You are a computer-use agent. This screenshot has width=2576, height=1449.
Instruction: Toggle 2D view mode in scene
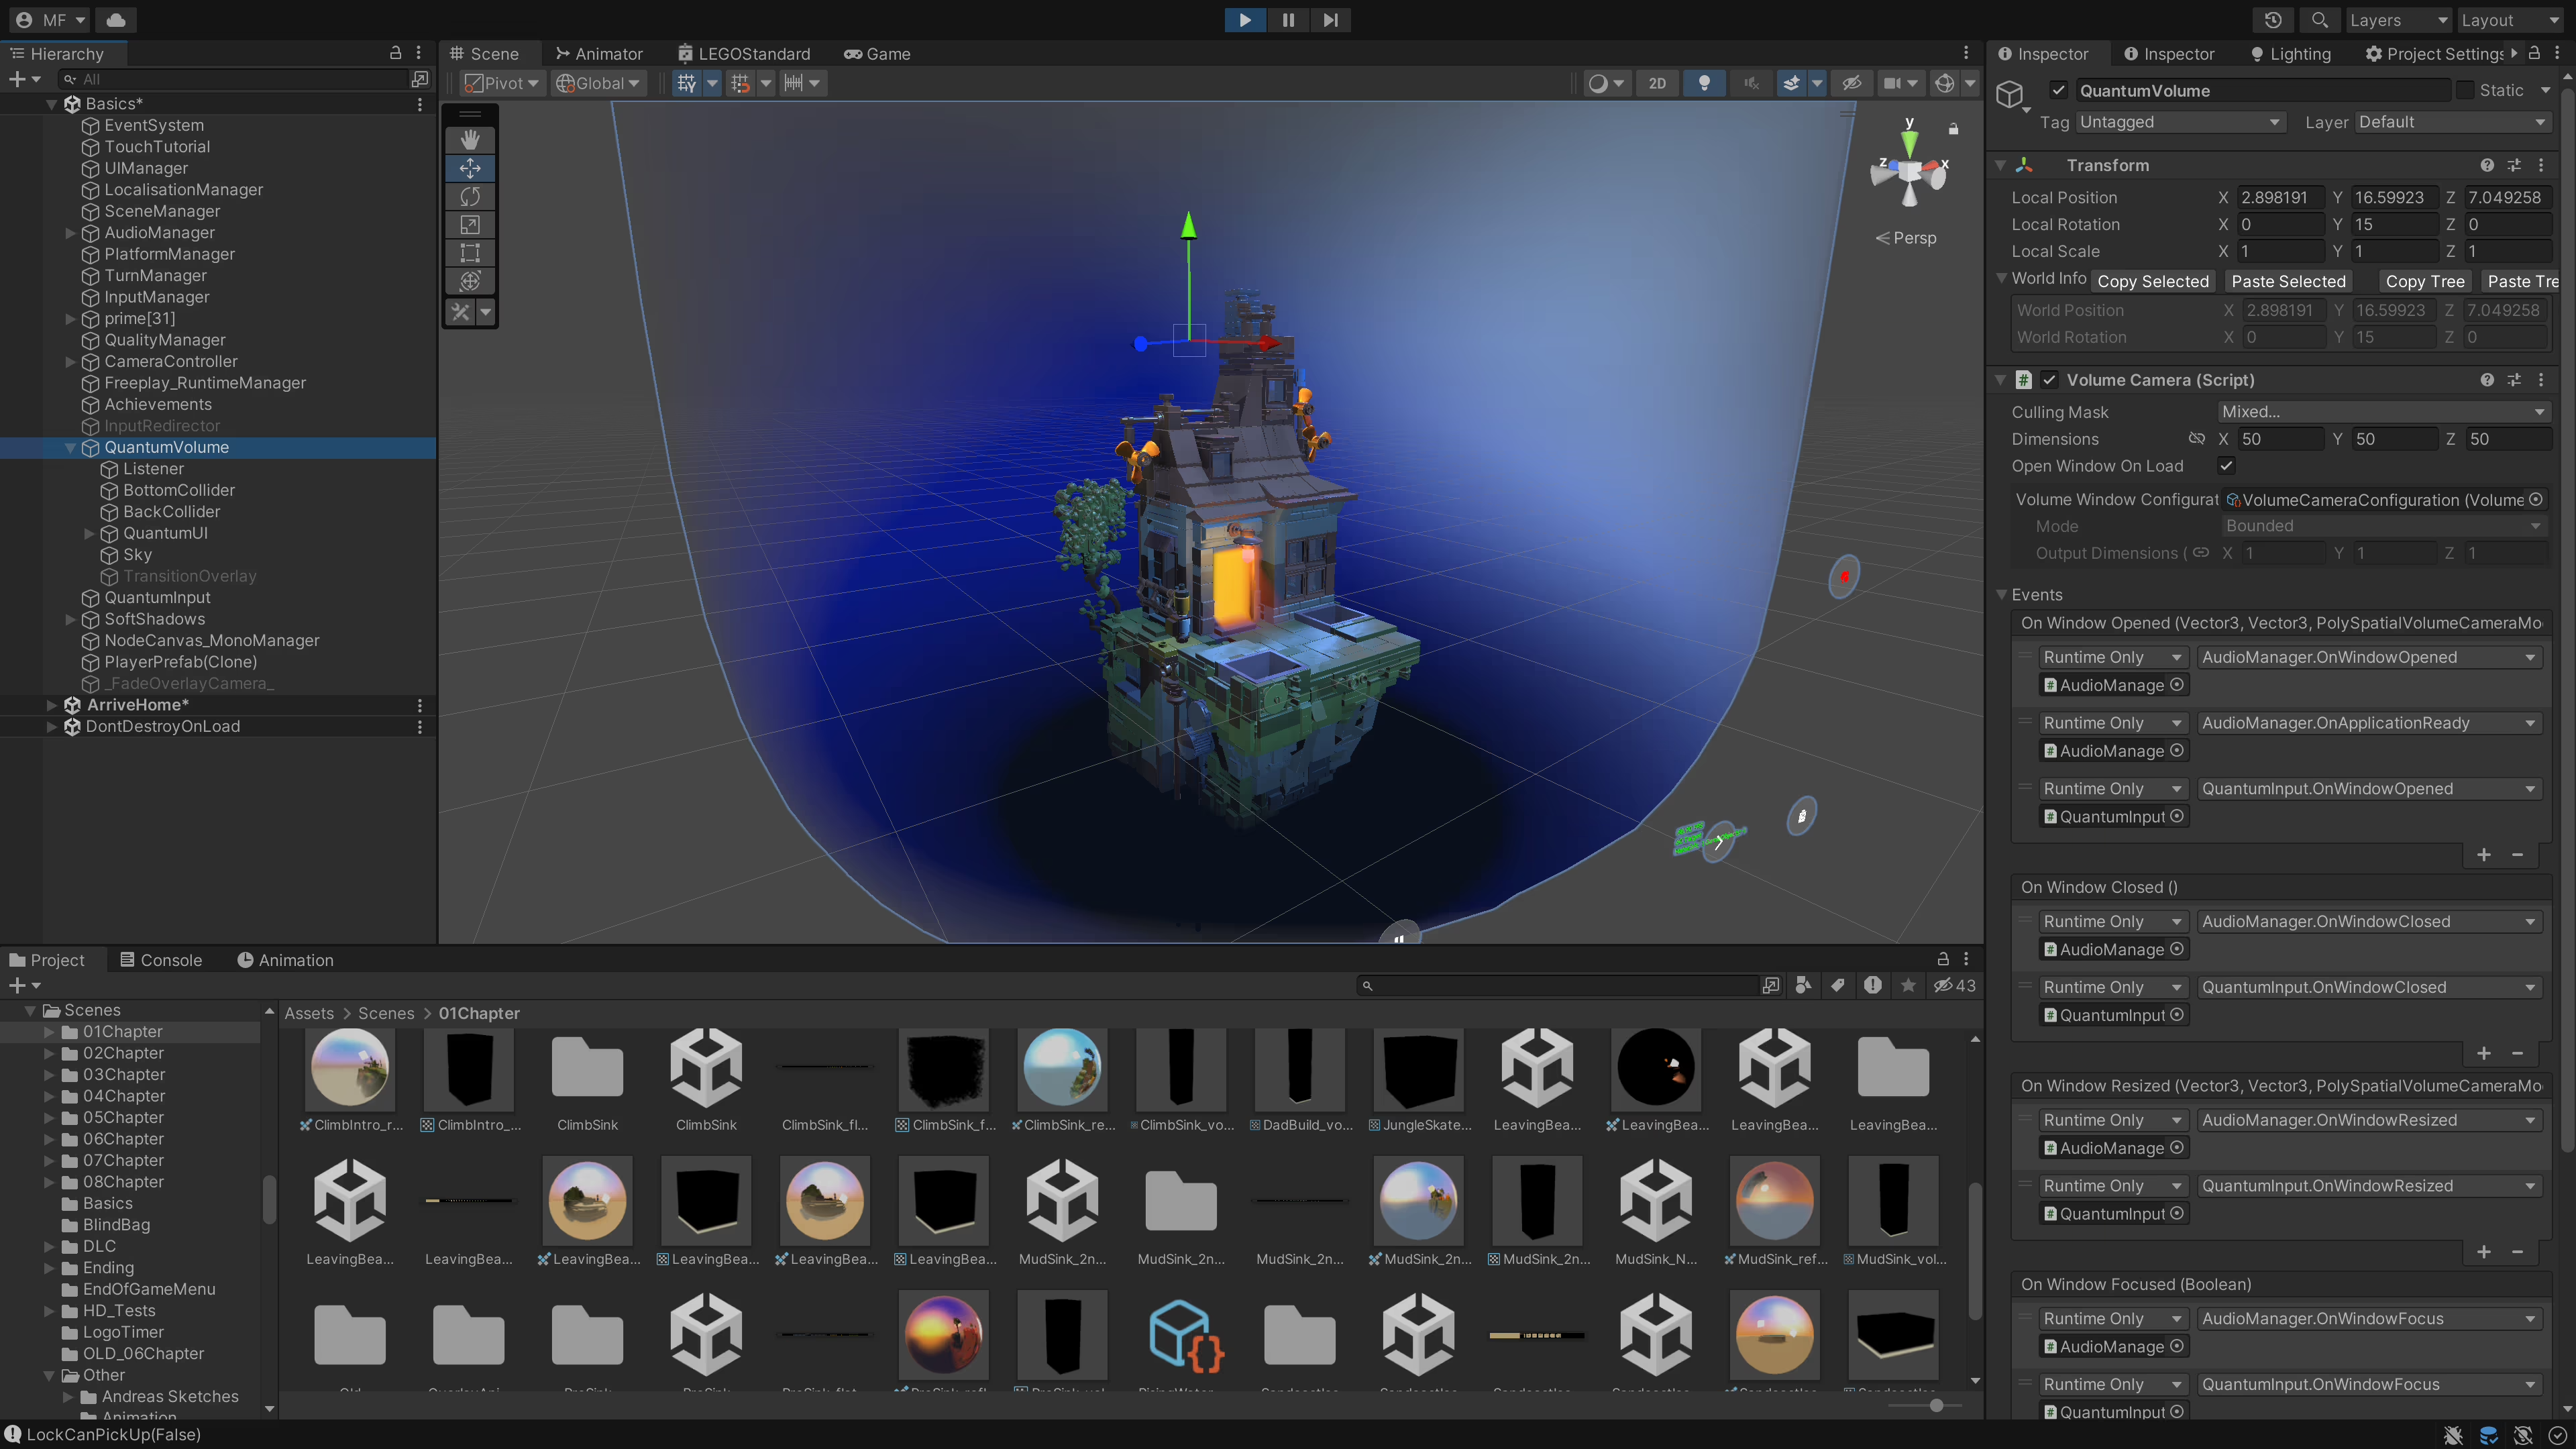click(x=1657, y=83)
